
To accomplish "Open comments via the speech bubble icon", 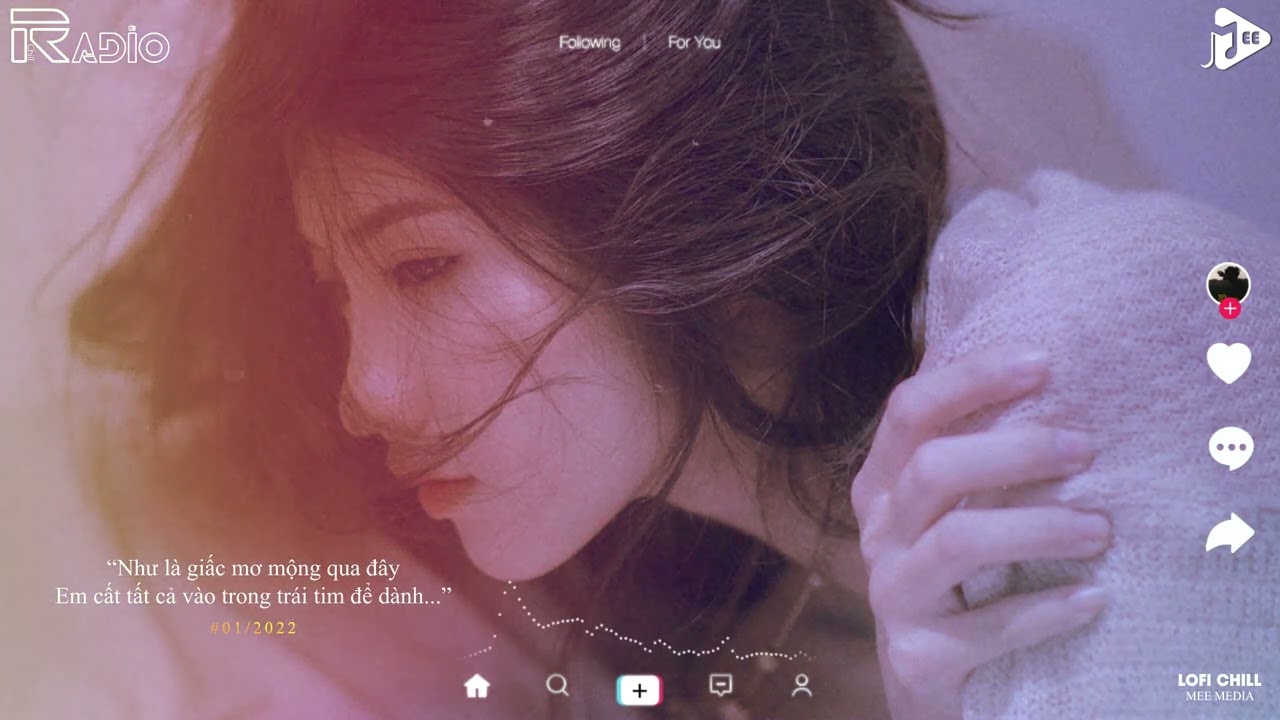I will click(1230, 447).
